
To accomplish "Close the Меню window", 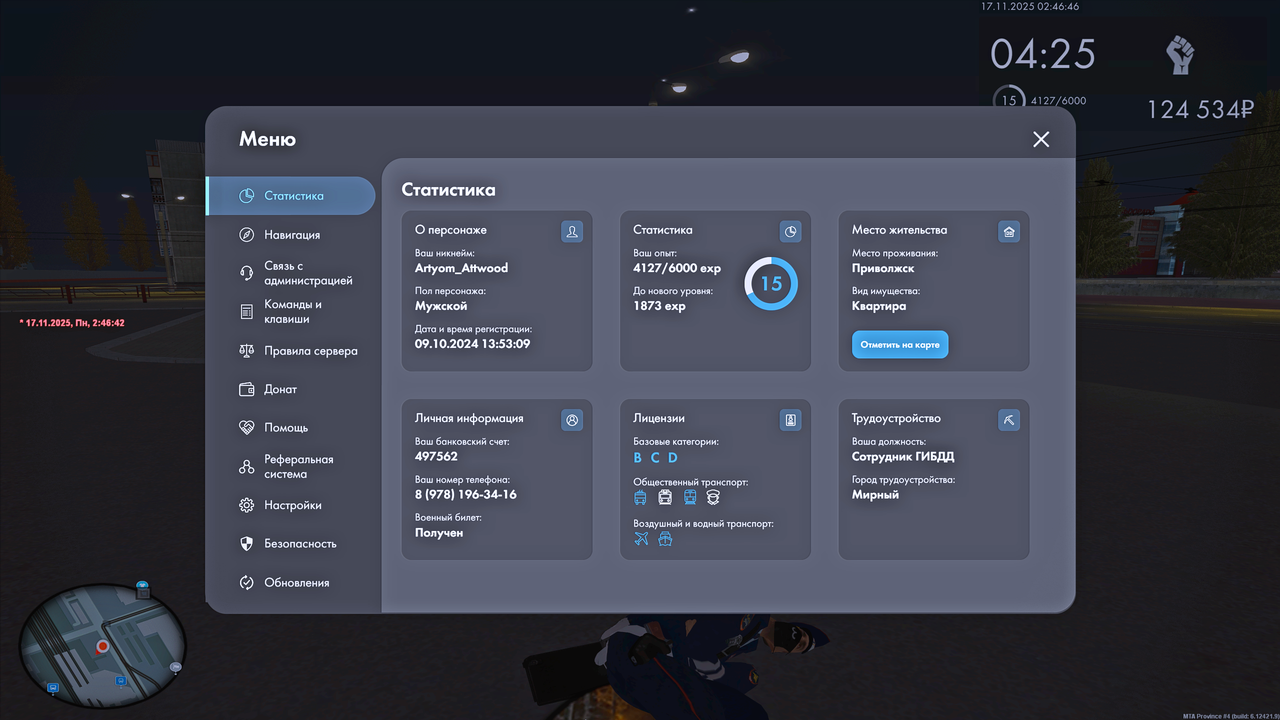I will click(x=1041, y=139).
